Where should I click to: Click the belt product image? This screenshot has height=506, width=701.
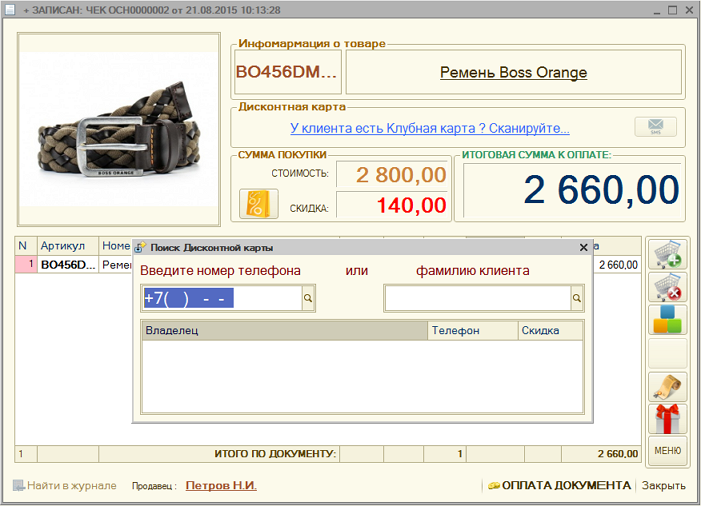(x=119, y=130)
